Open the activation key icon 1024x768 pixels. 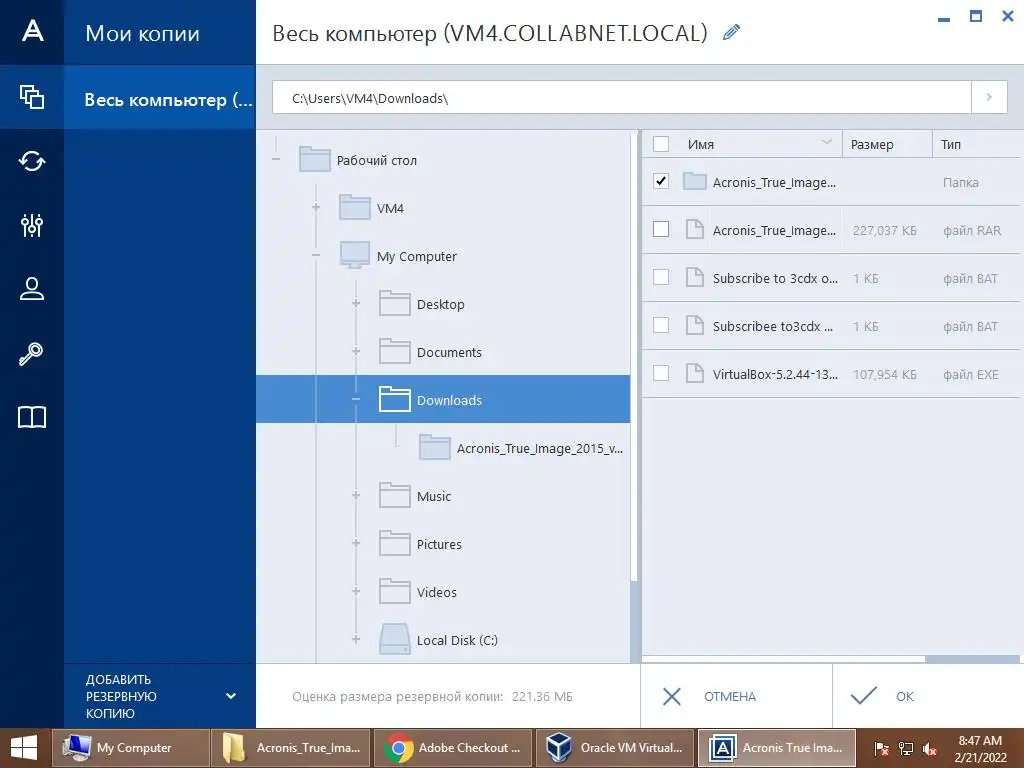coord(31,353)
